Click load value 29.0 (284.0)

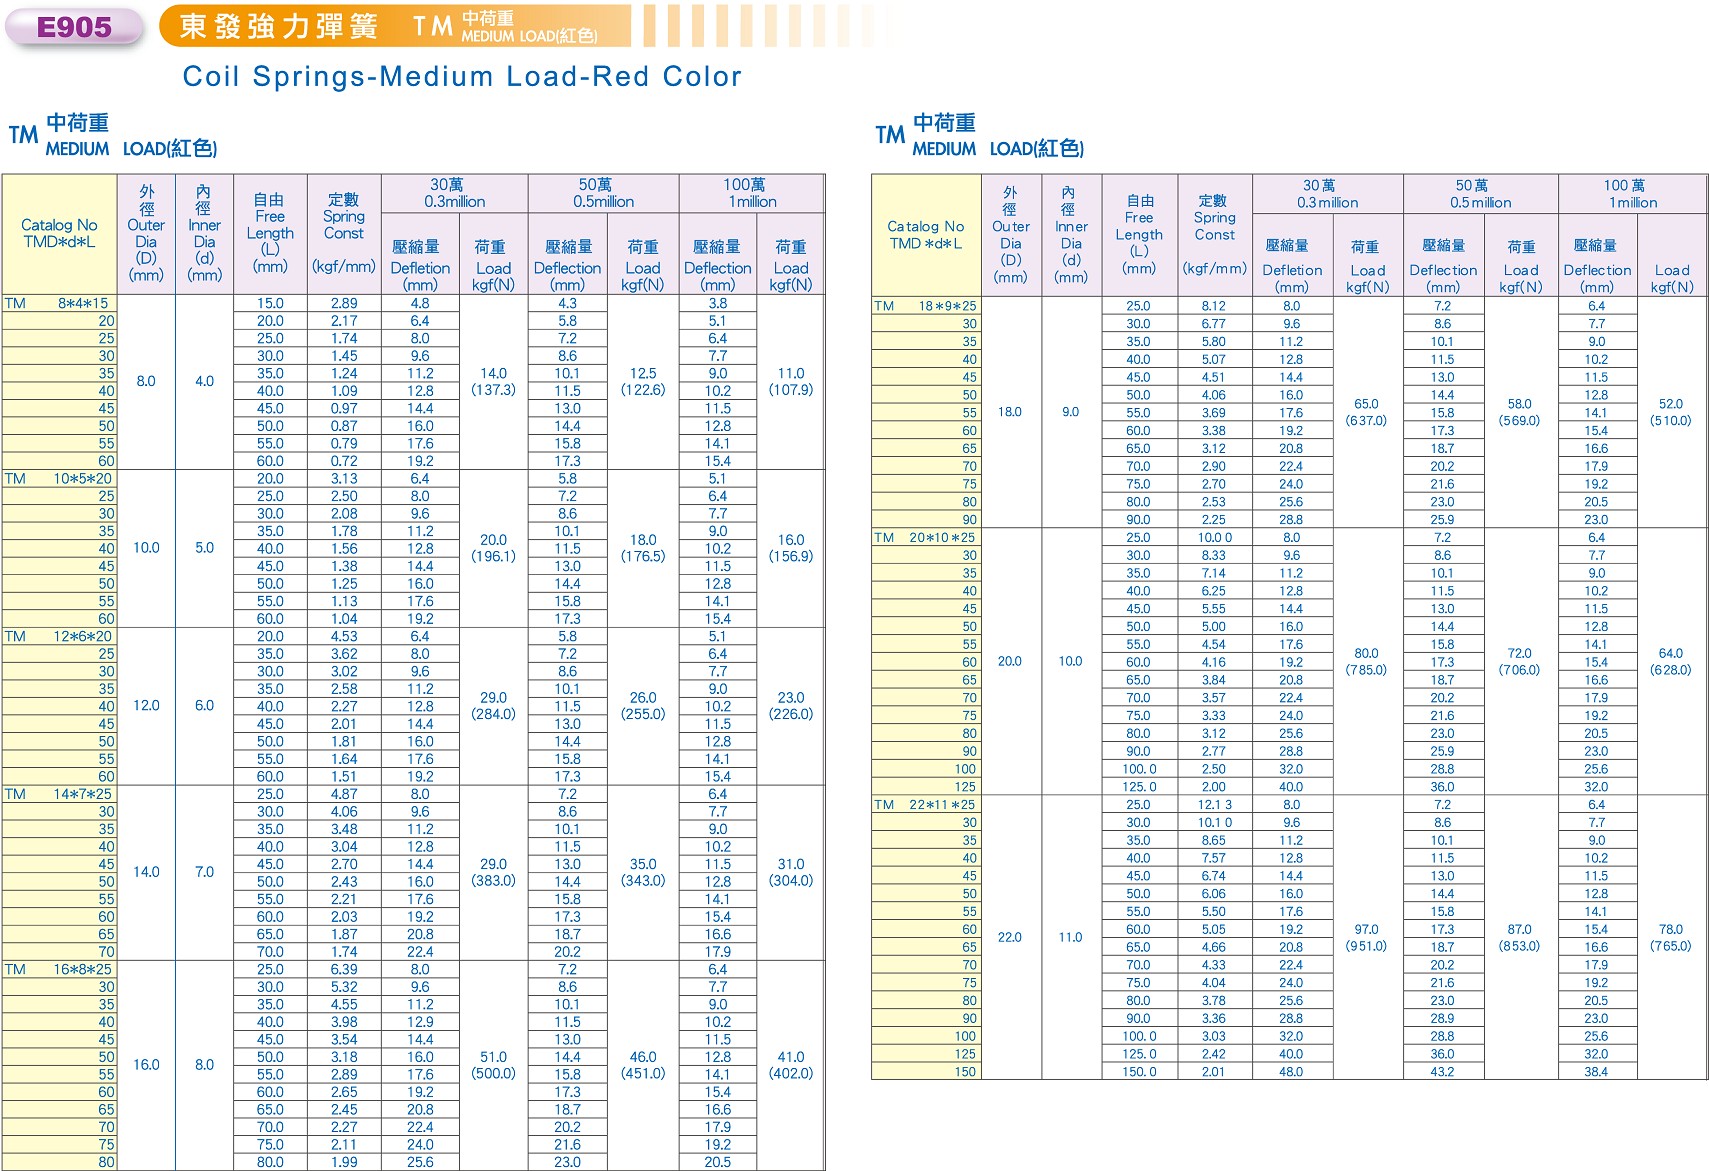493,706
